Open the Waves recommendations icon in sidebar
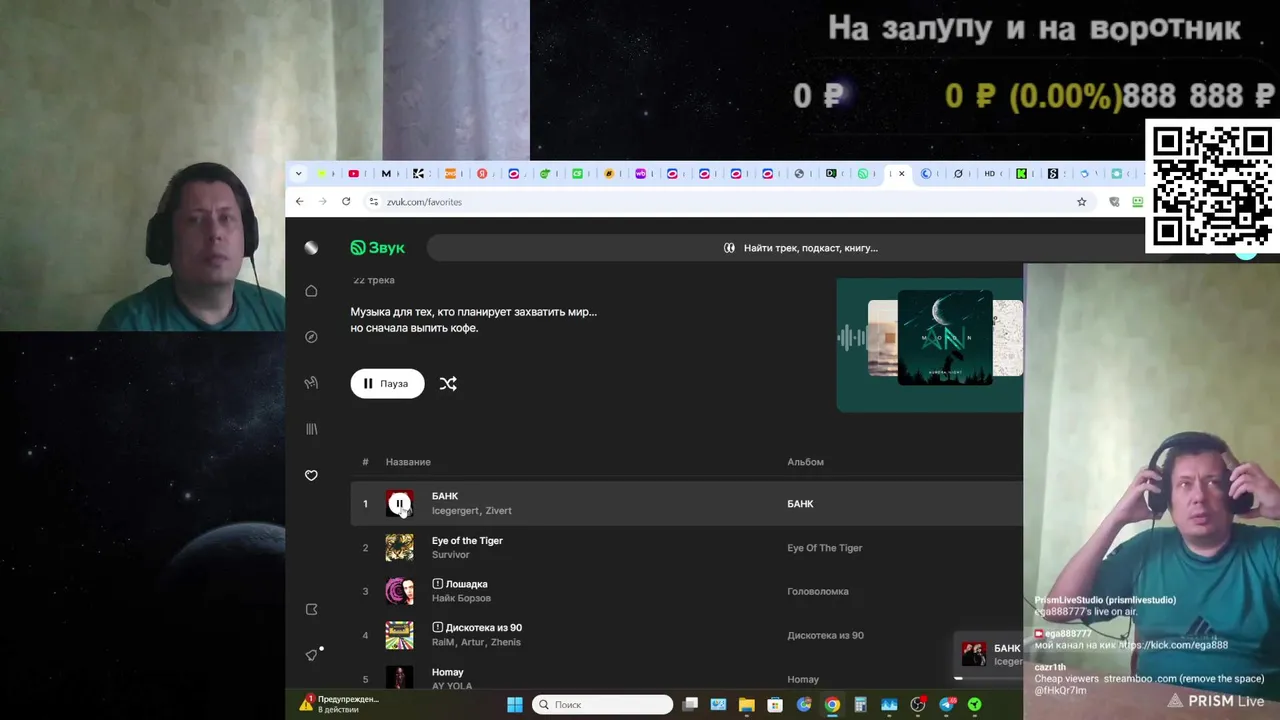1280x720 pixels. point(311,383)
